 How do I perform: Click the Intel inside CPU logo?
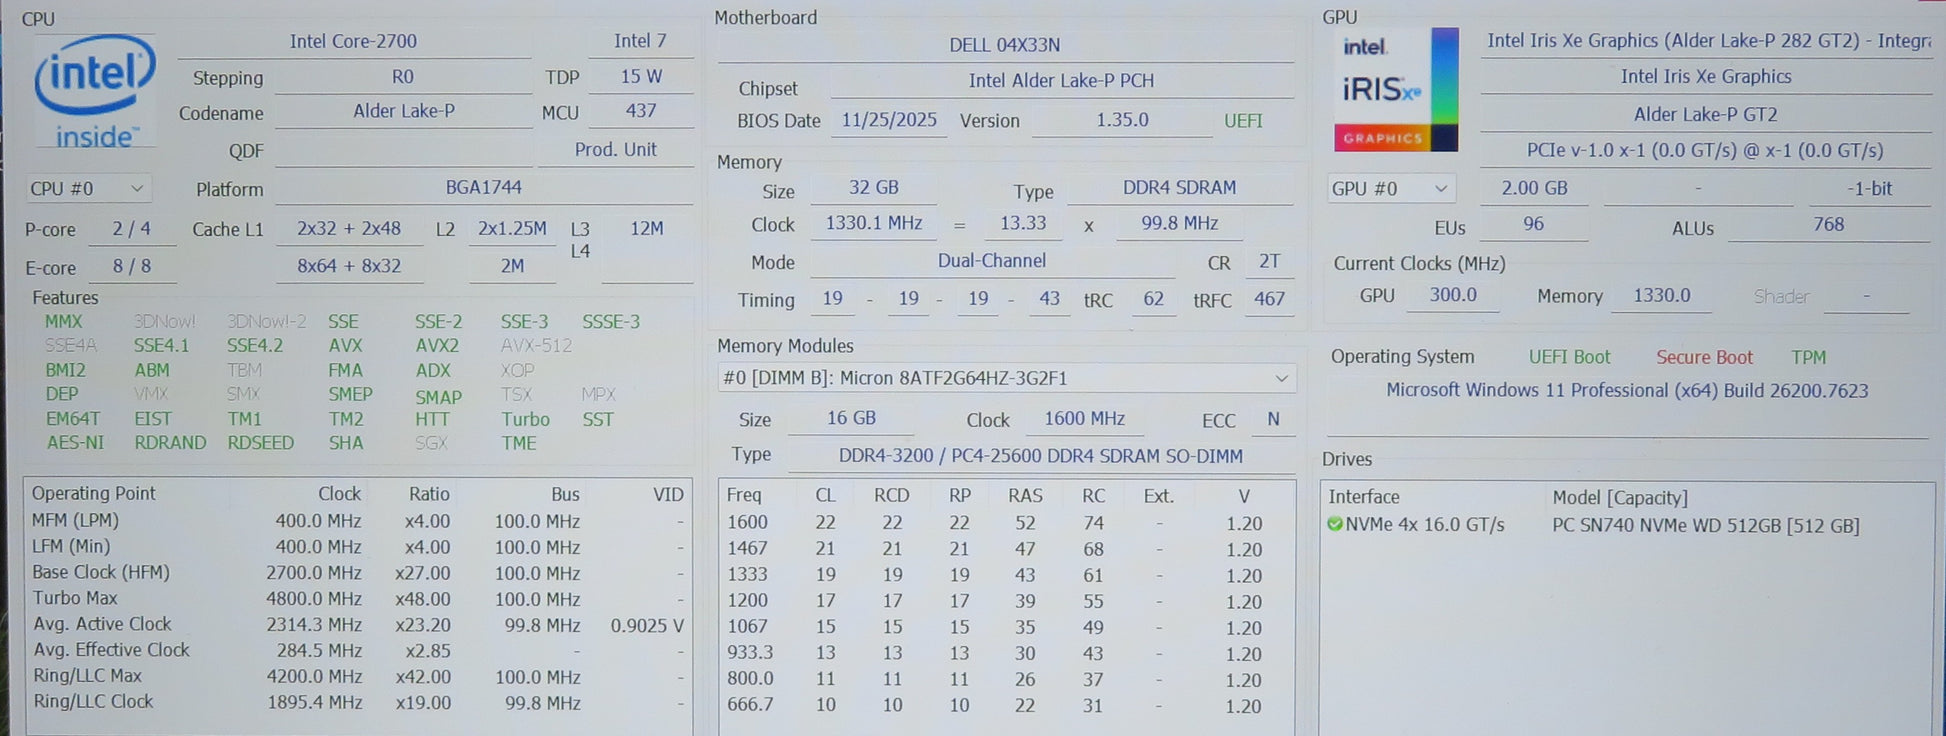coord(94,92)
